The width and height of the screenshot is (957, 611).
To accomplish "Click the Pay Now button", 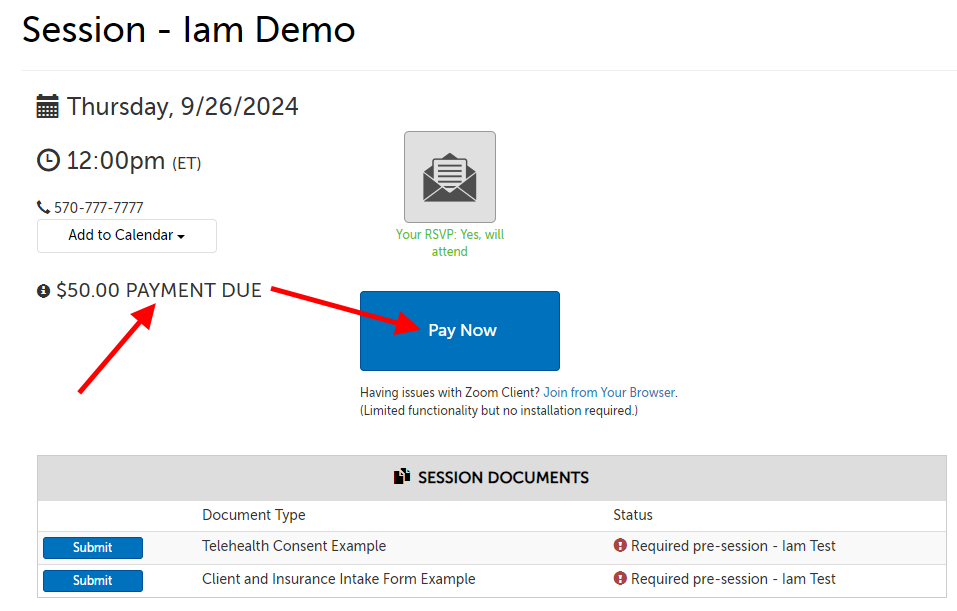I will tap(459, 330).
